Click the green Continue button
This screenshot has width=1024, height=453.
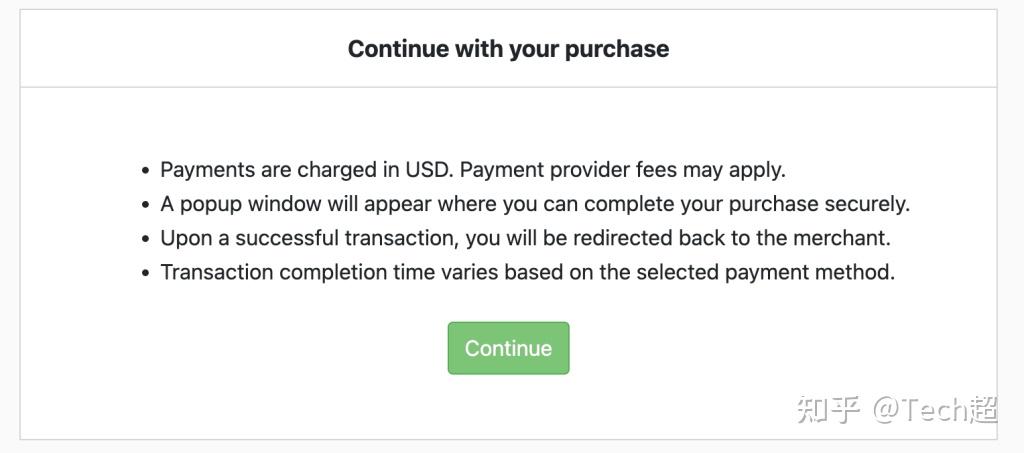tap(508, 348)
